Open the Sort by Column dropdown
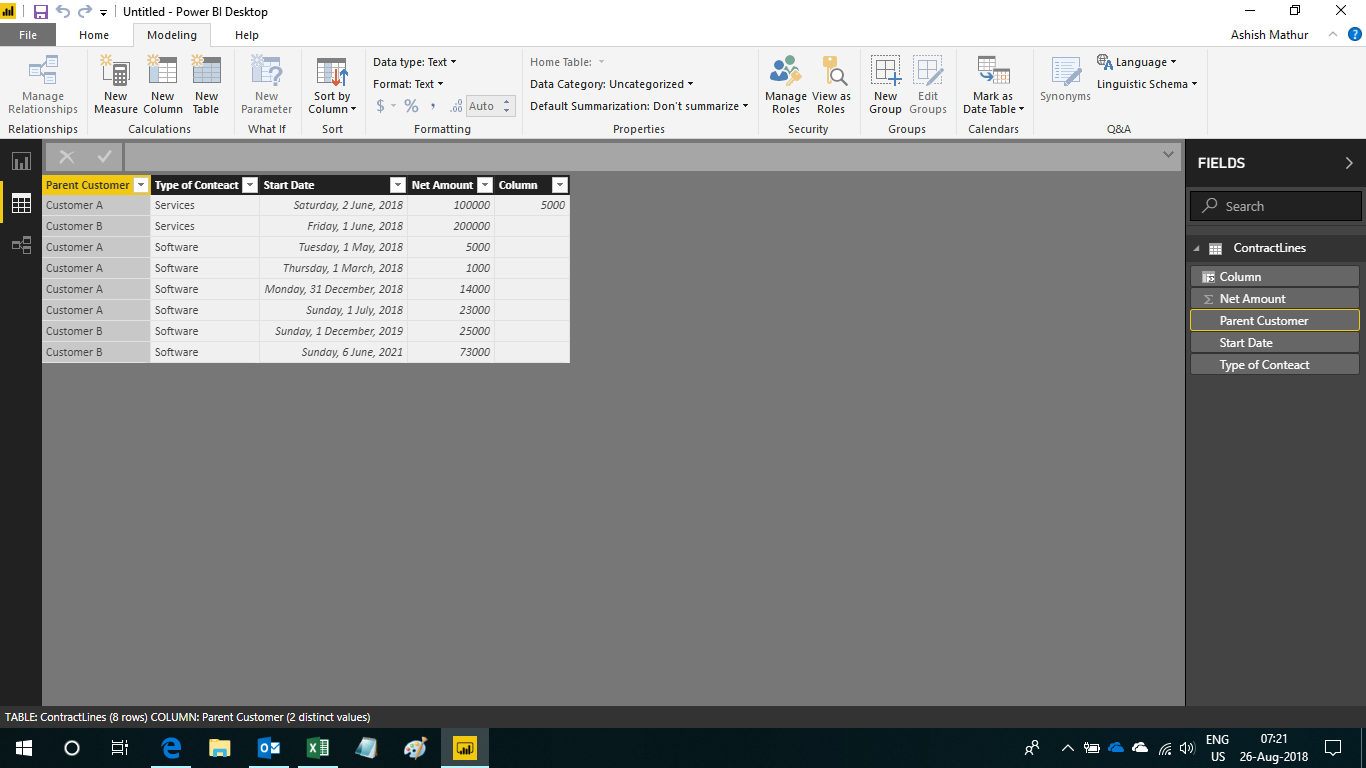 click(332, 85)
